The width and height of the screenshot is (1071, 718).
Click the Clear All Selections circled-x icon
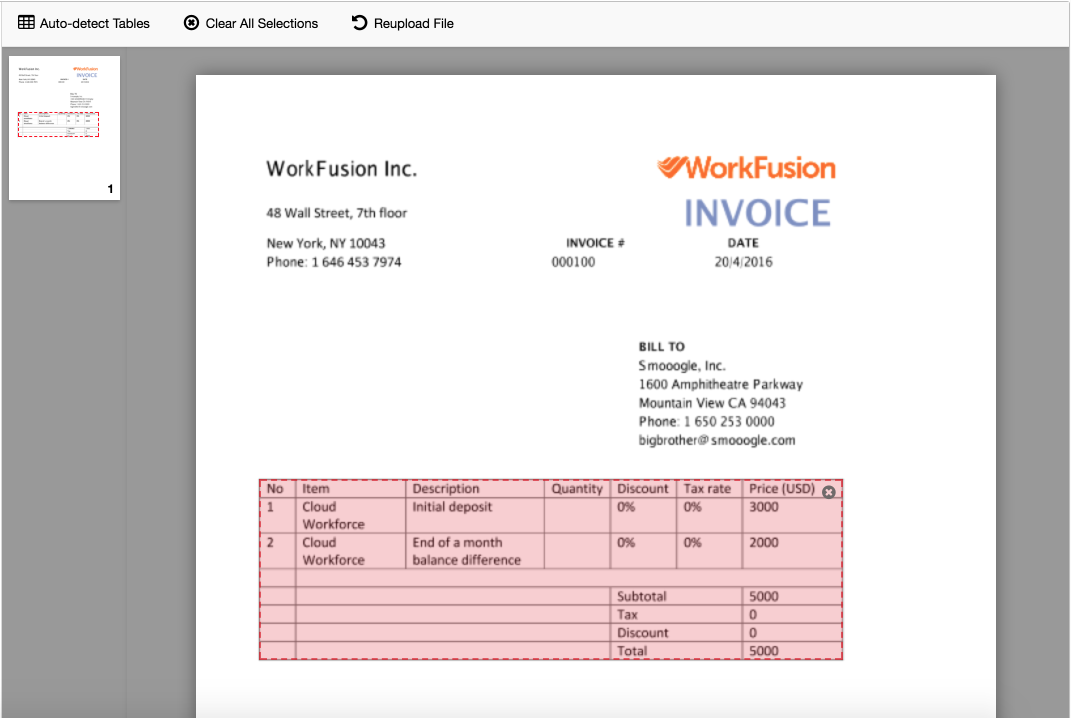[x=191, y=23]
